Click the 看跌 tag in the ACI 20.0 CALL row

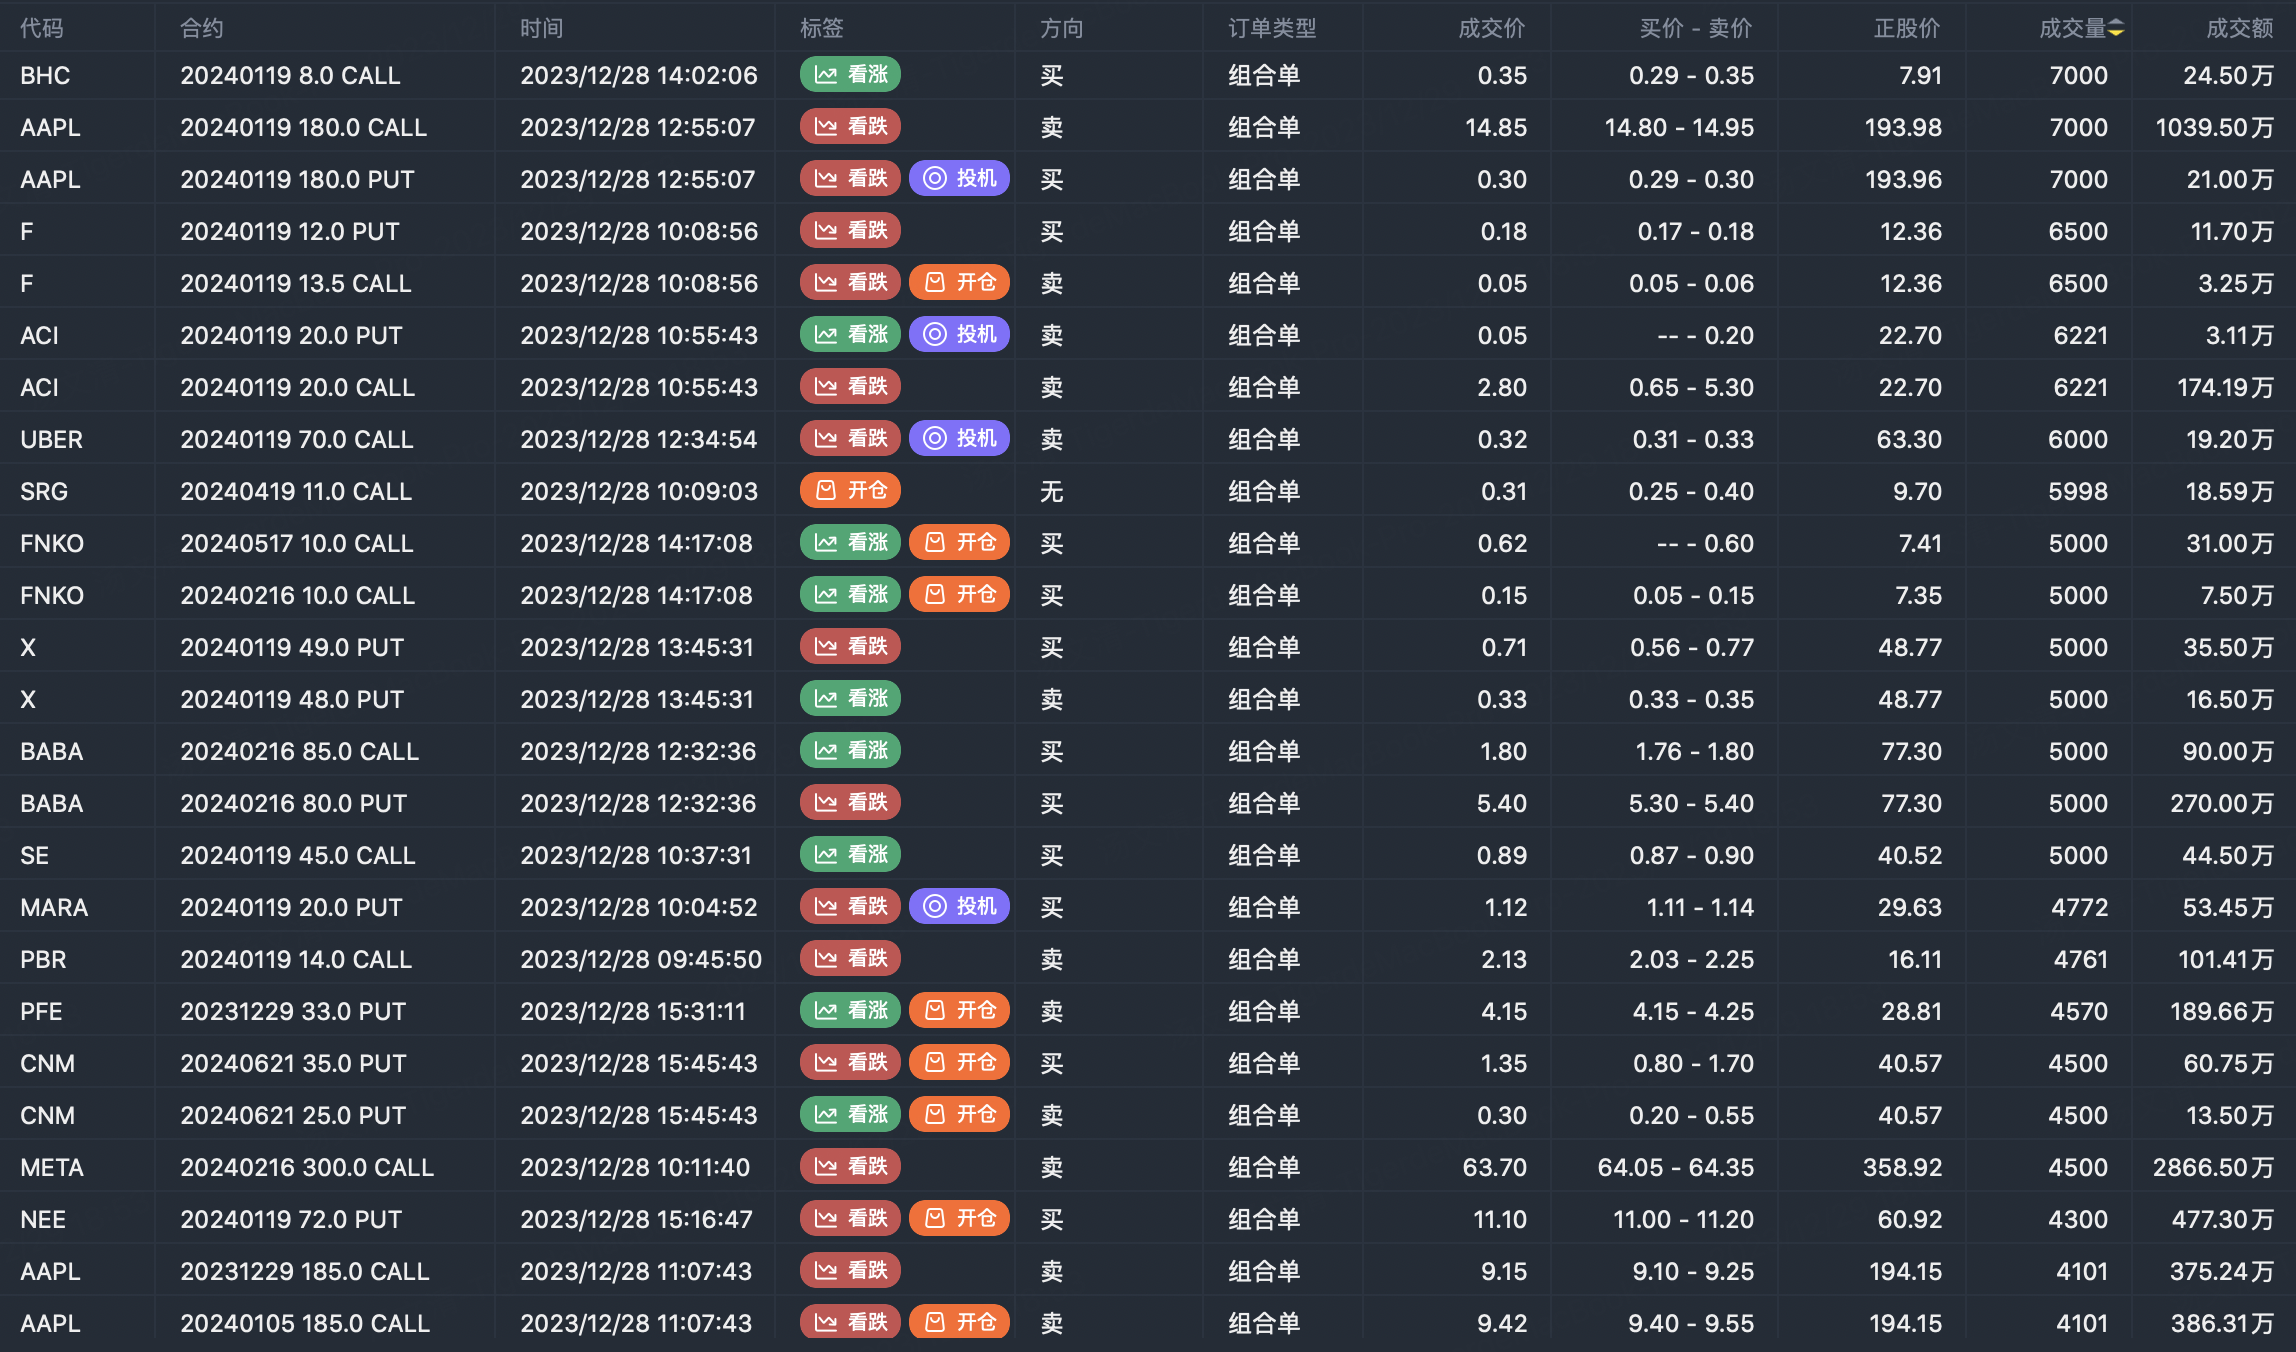click(850, 387)
